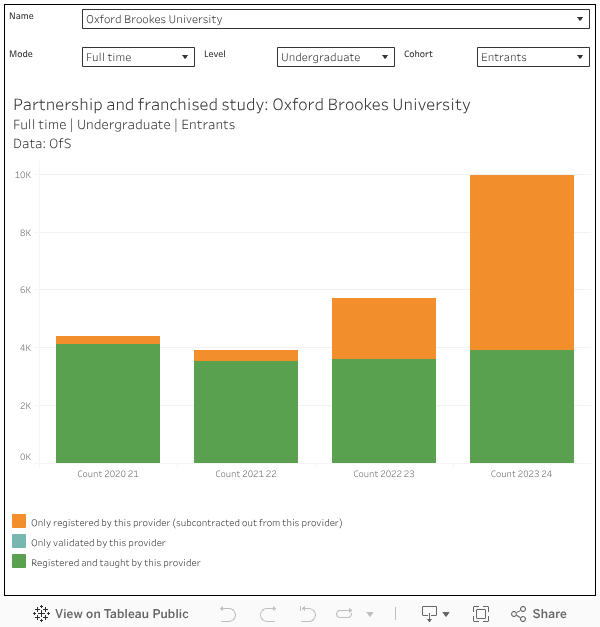
Task: Click the orange segment of 2023 24 bar
Action: [521, 262]
